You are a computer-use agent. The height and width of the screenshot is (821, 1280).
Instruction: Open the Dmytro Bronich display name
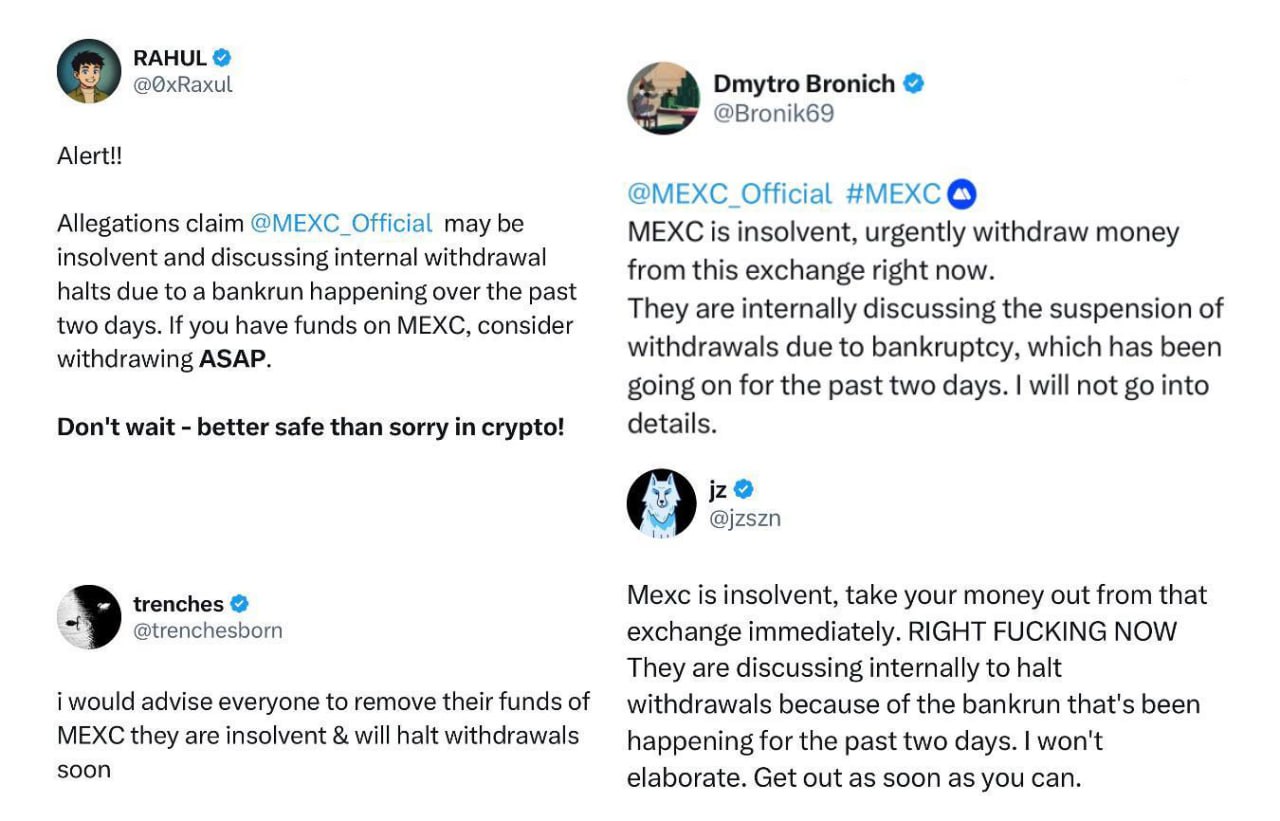(x=803, y=84)
